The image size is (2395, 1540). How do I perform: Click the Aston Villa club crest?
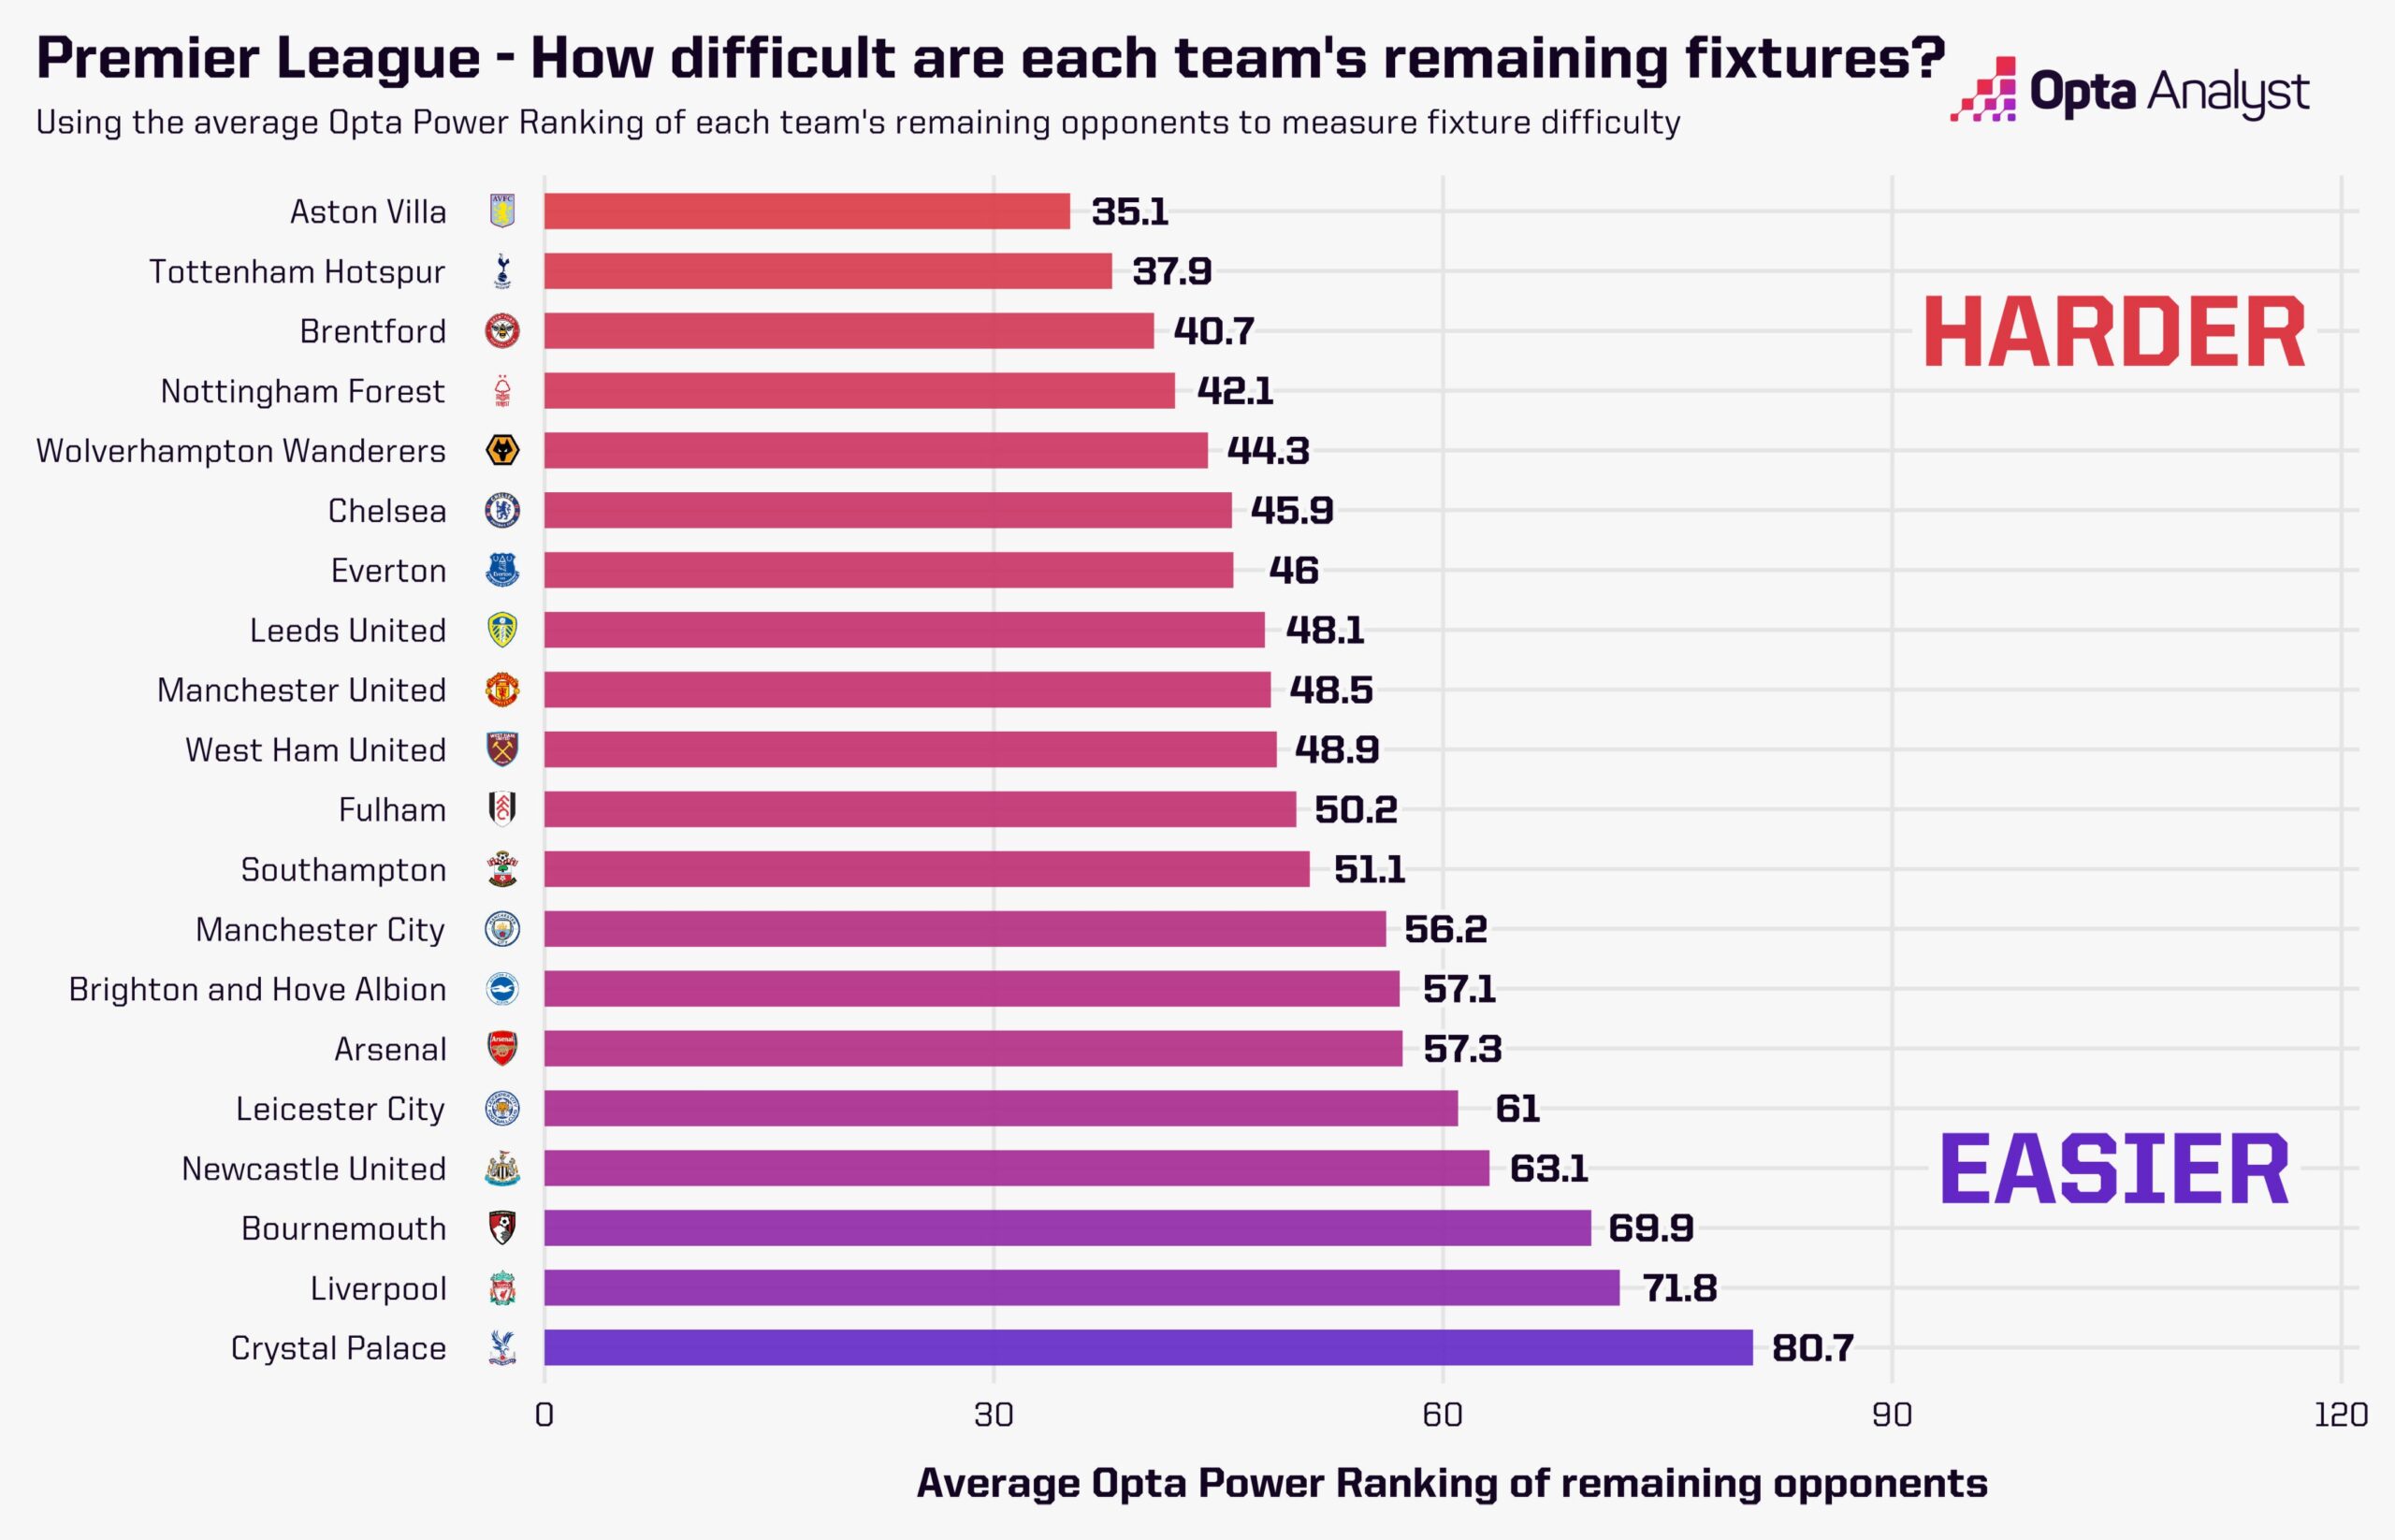click(502, 211)
